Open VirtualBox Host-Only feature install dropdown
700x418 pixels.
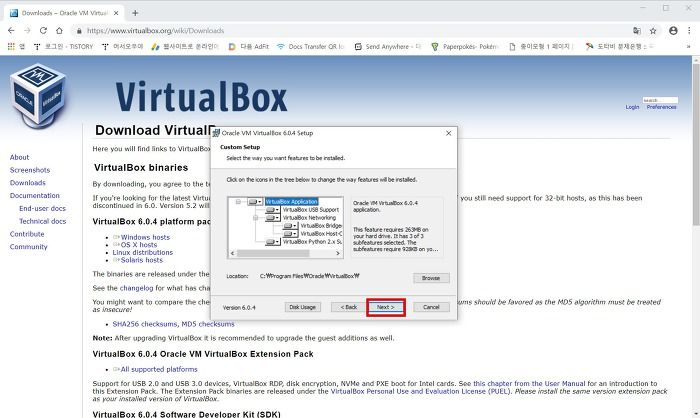(x=291, y=234)
